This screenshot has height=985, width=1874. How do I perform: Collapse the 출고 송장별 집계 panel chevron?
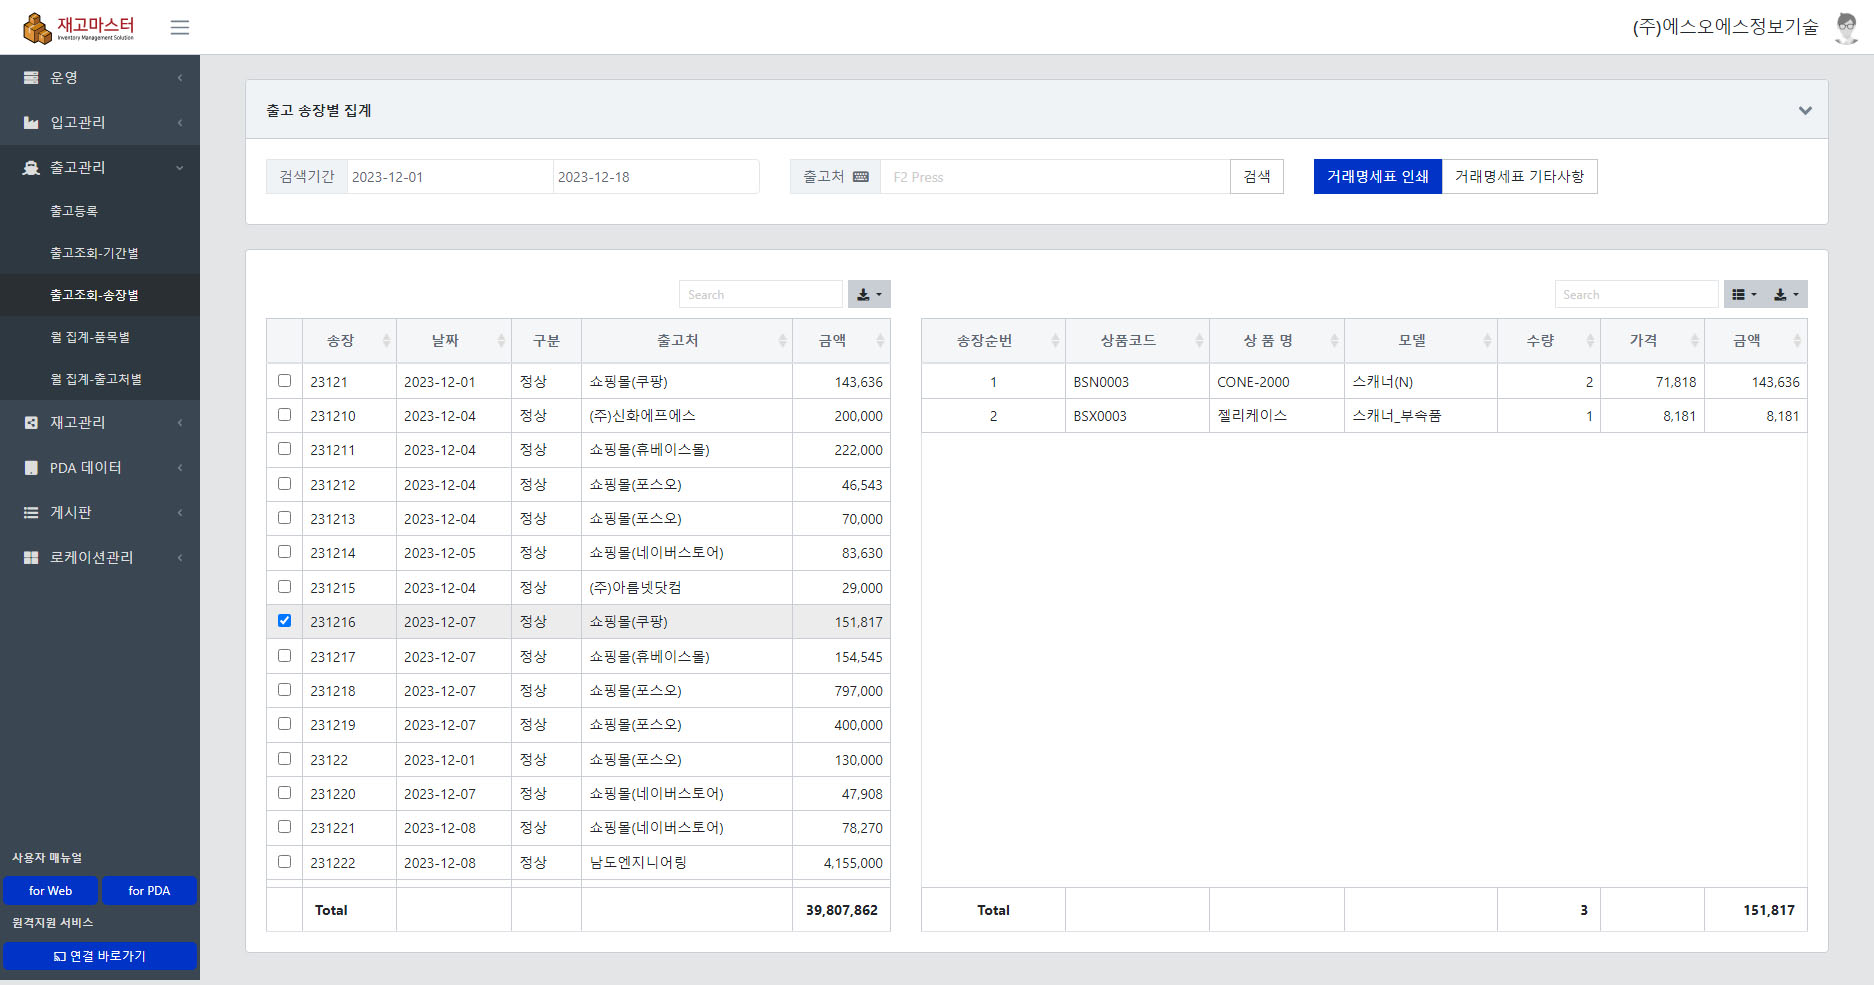pos(1805,110)
